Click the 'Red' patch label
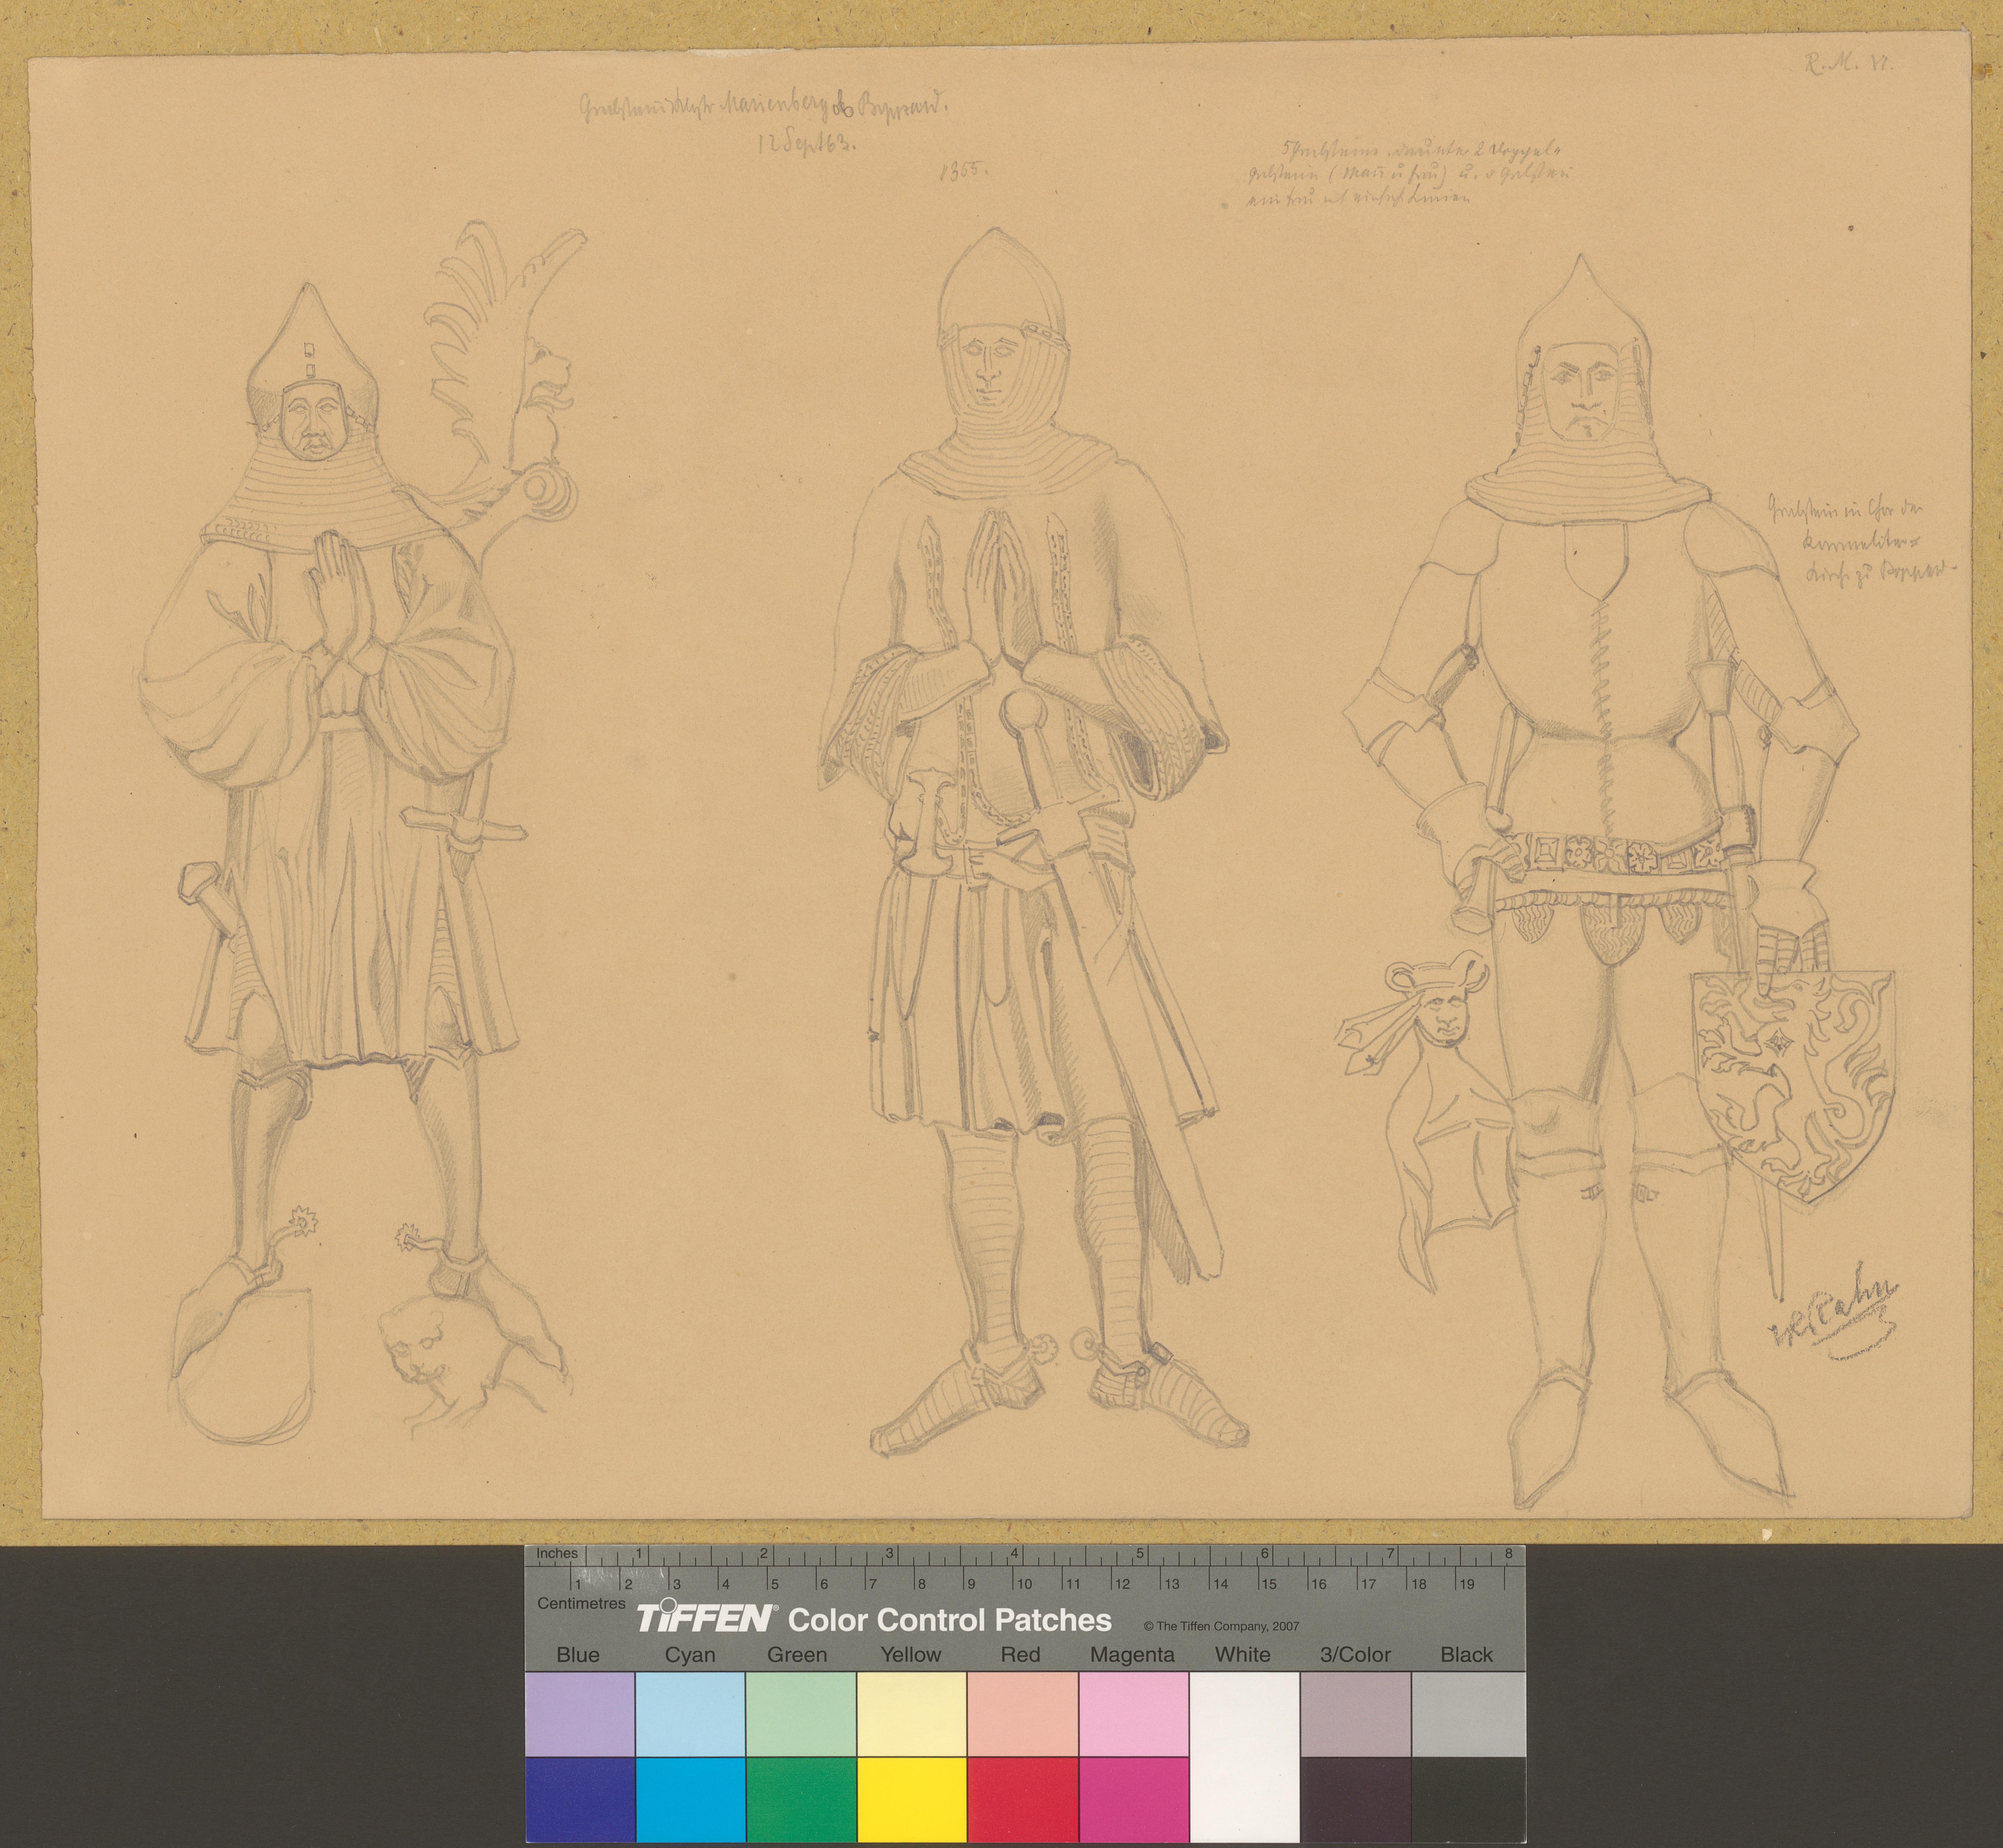 point(1020,1655)
